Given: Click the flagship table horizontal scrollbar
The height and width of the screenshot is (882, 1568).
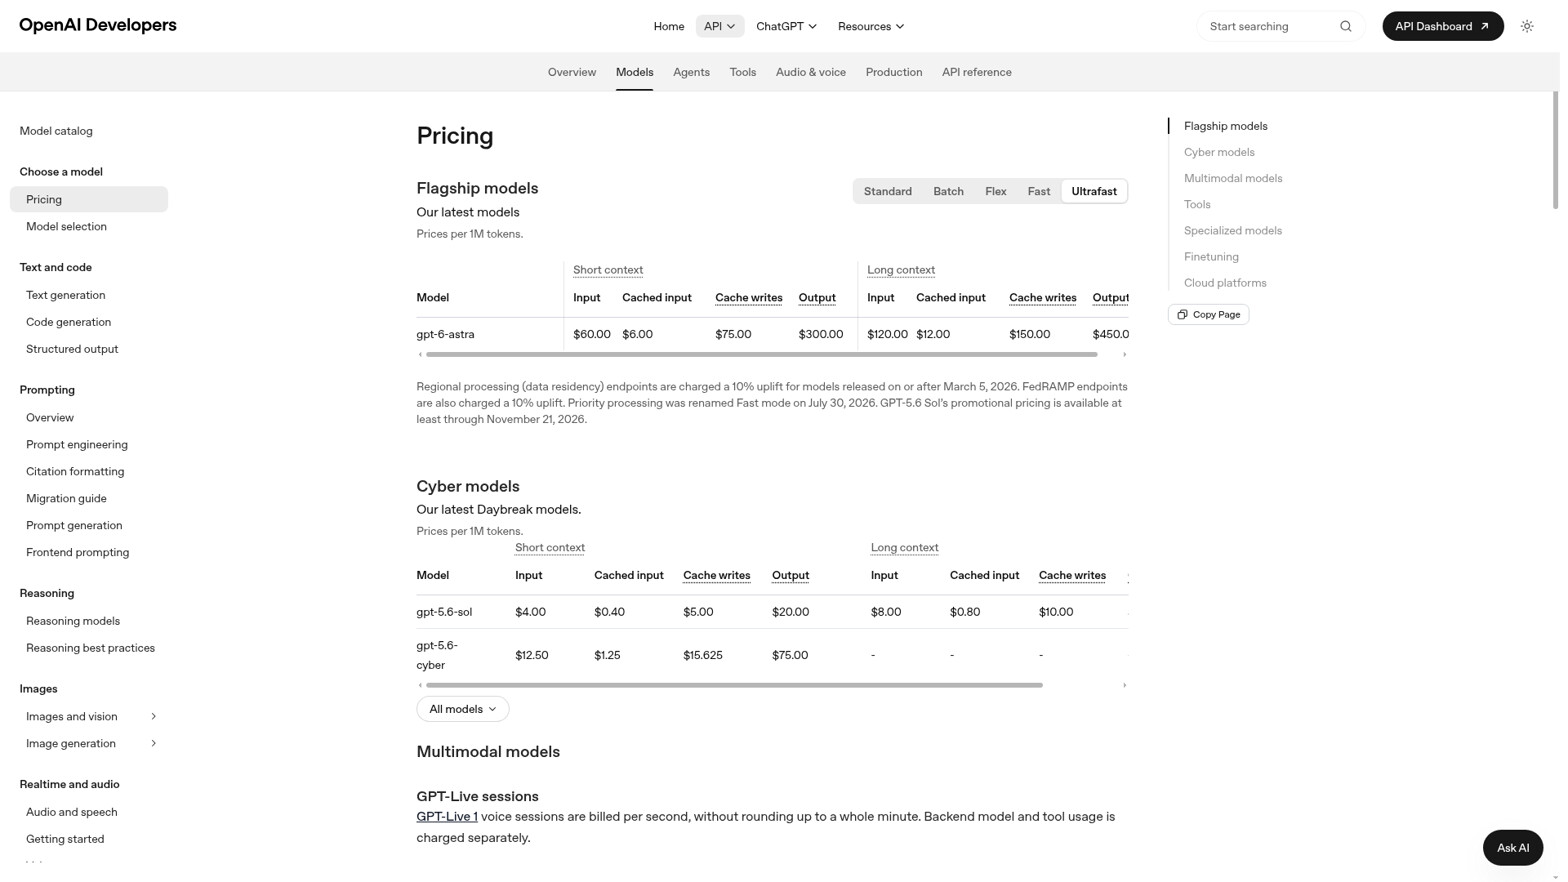Looking at the screenshot, I should 761,355.
